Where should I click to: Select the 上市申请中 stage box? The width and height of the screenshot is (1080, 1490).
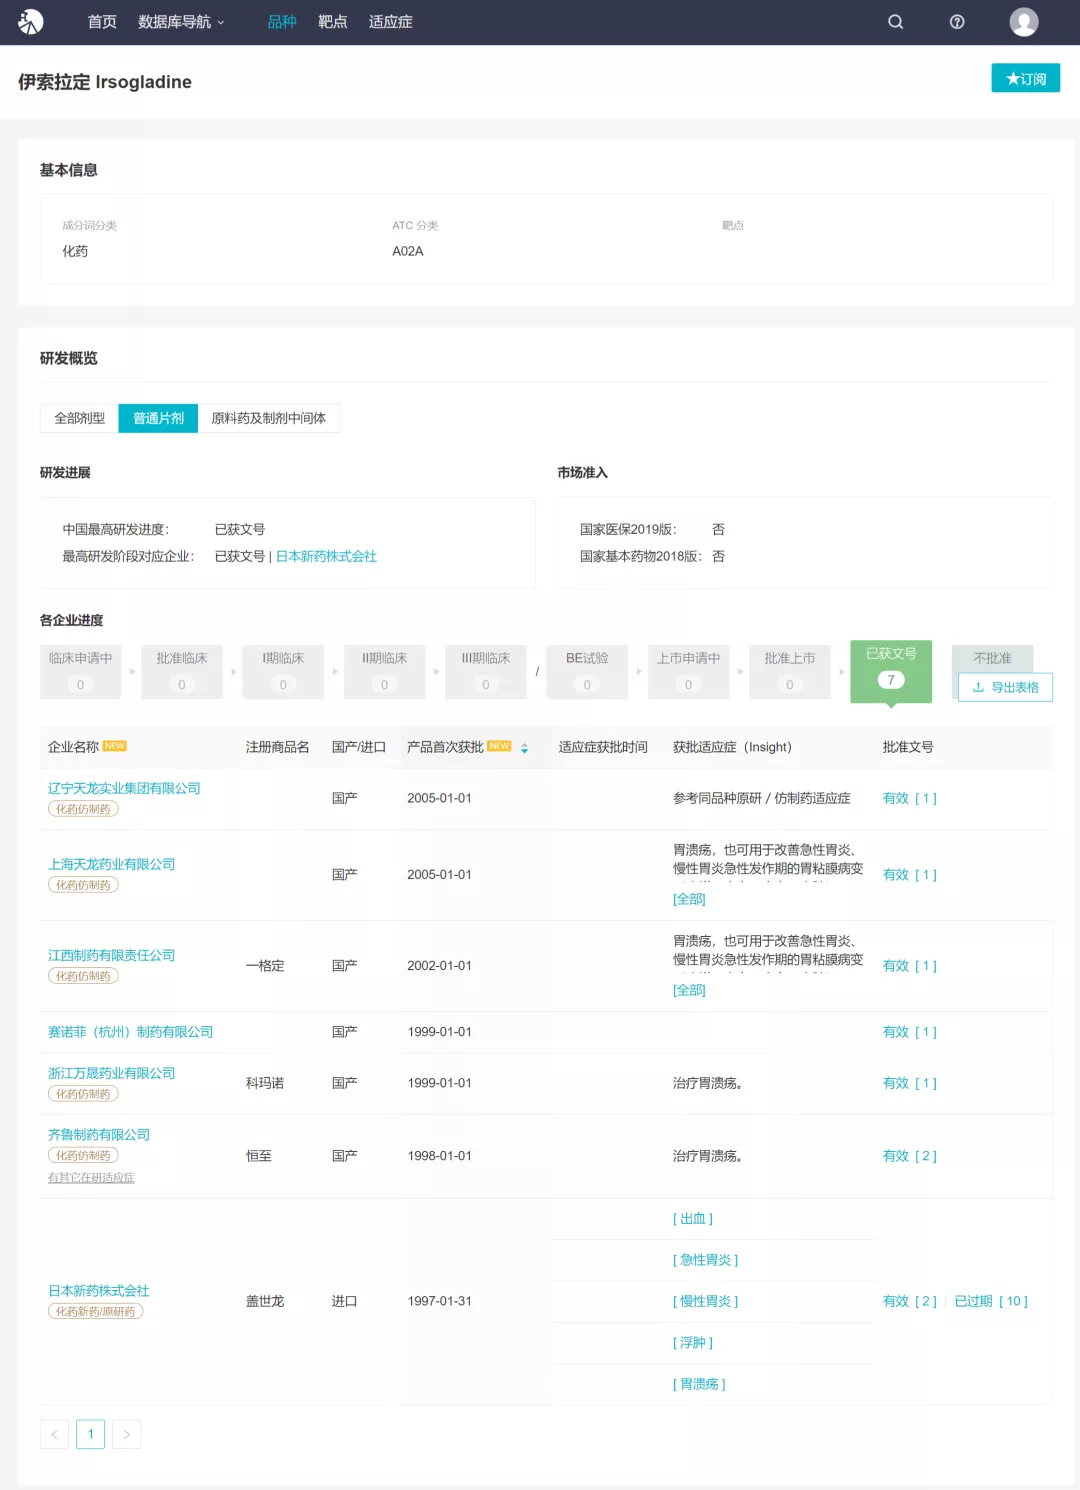click(688, 671)
